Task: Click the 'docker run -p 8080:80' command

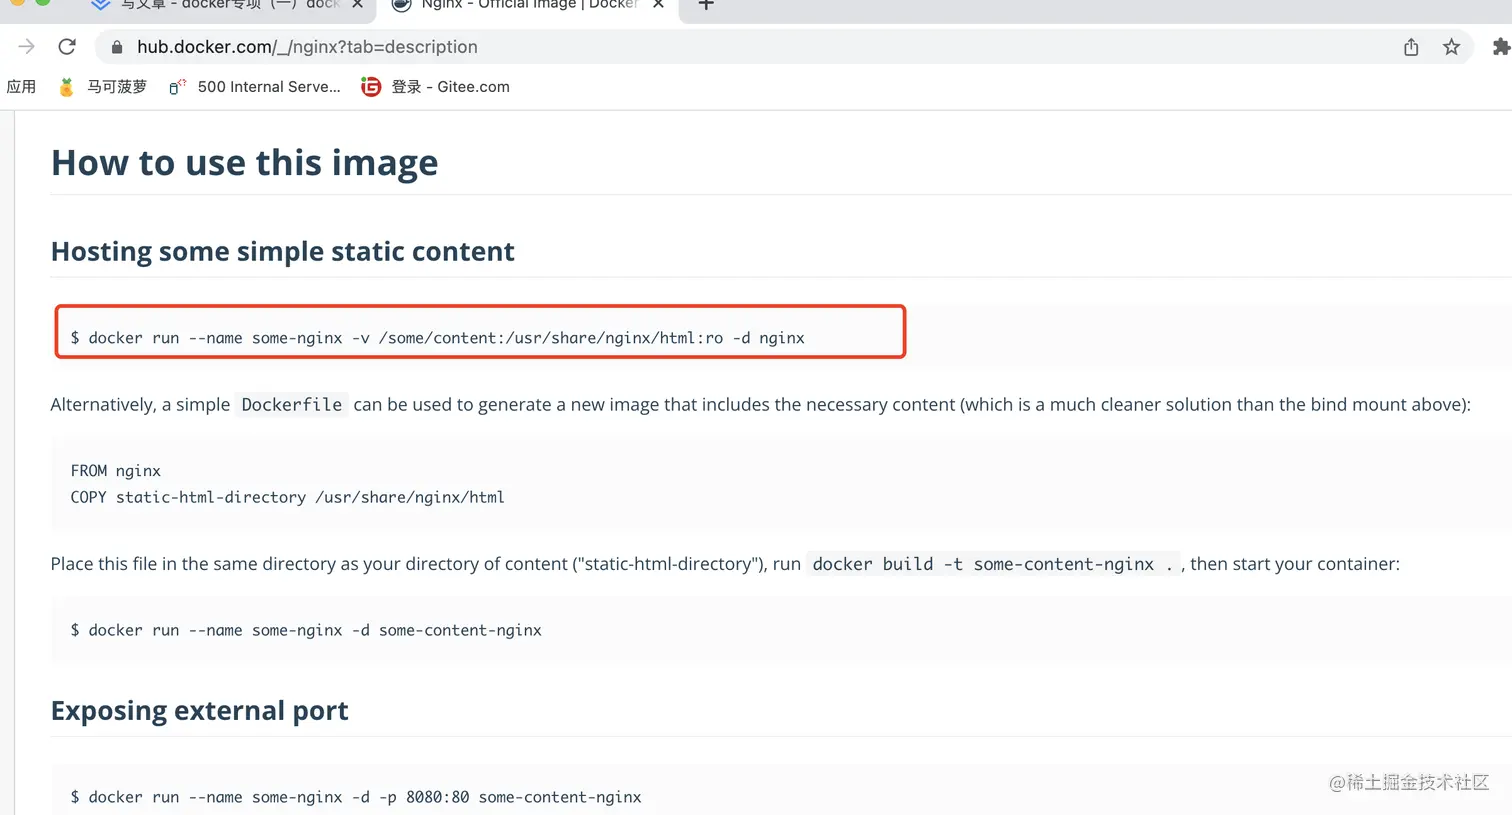Action: point(356,797)
